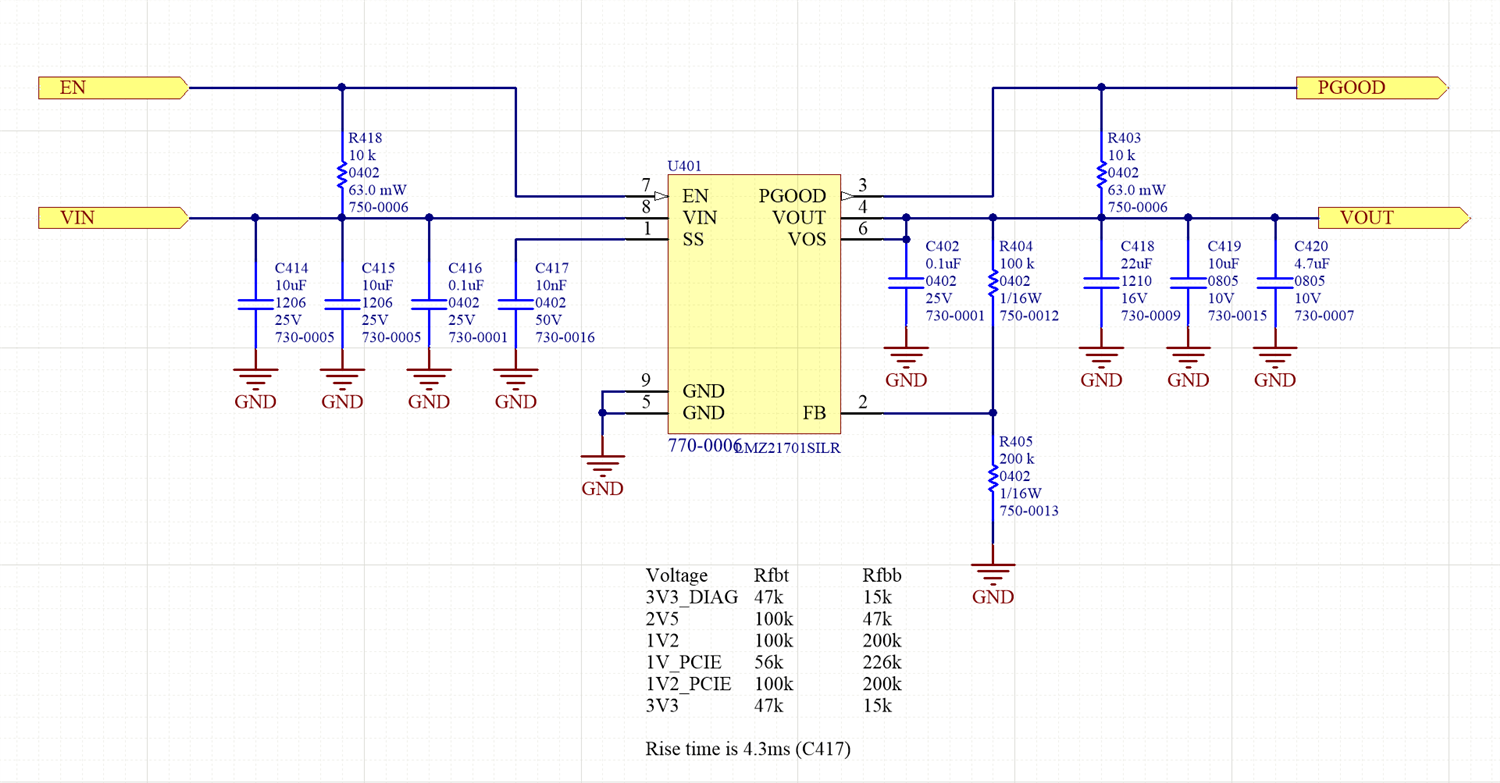Click the GND symbol under C419
The image size is (1500, 783).
[x=1188, y=368]
